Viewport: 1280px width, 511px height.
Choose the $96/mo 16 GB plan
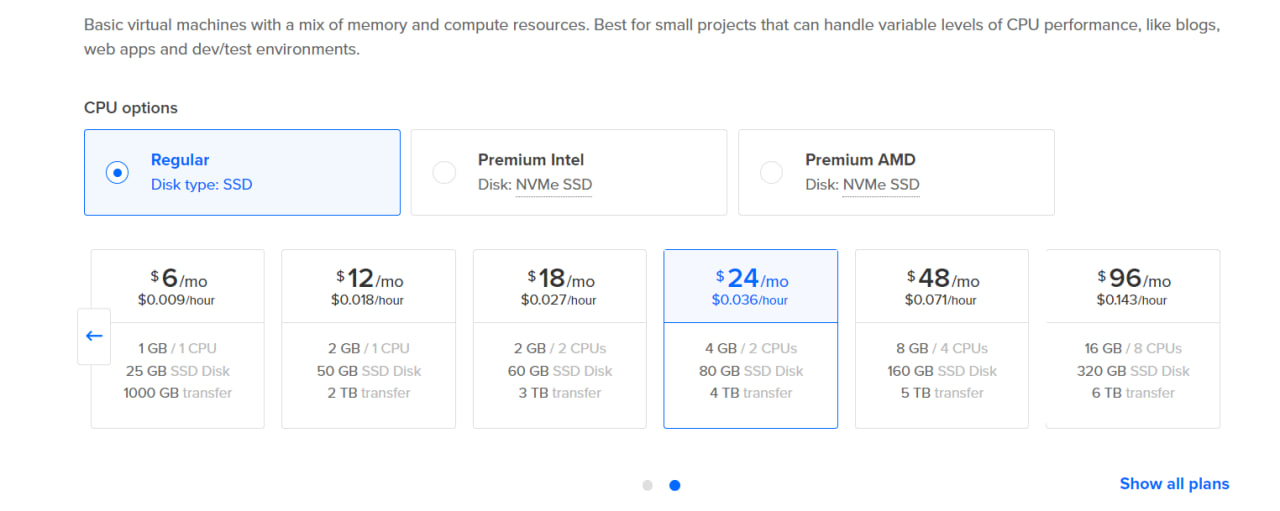coord(1133,339)
